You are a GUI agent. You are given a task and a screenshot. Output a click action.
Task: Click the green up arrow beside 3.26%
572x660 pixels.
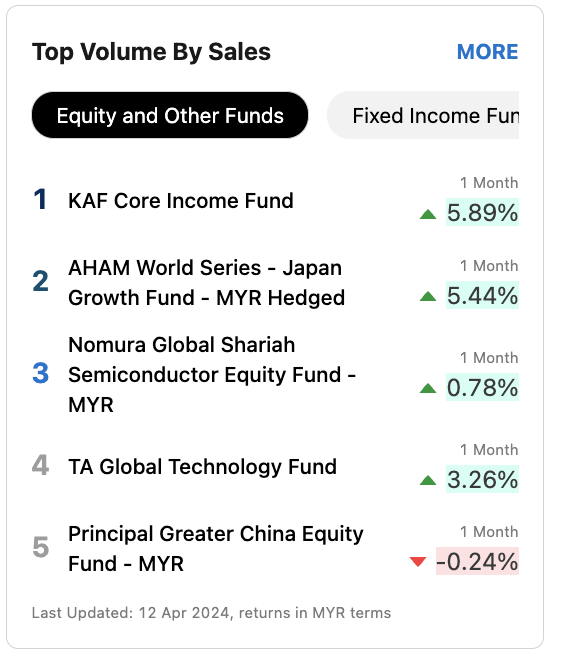428,480
